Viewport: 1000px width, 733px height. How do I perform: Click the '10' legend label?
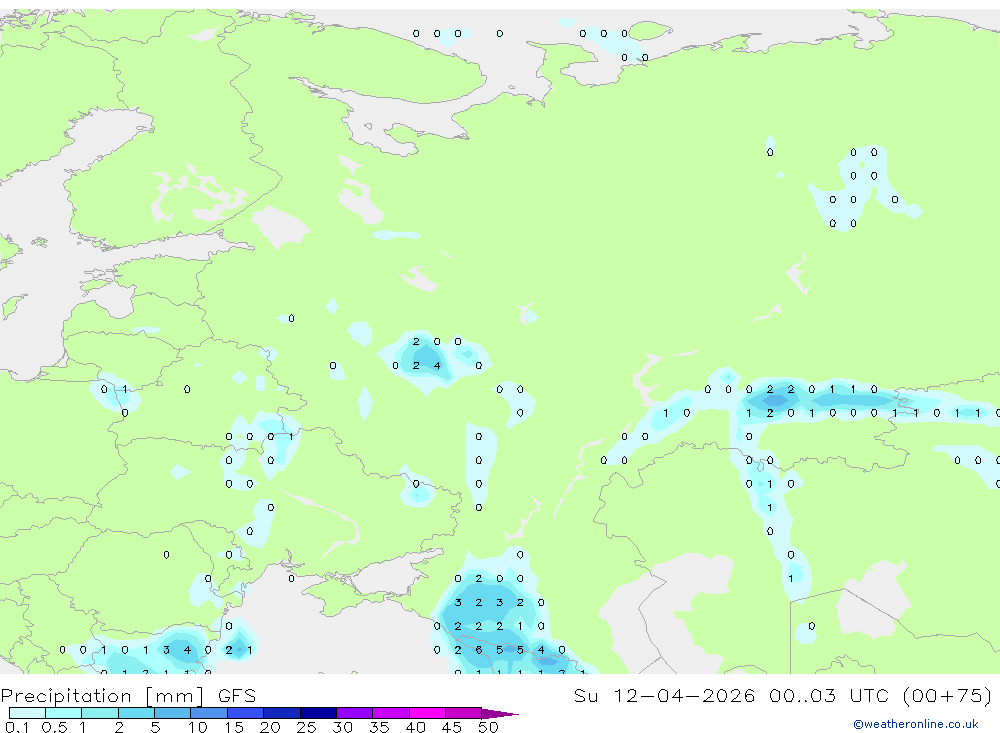tap(198, 727)
